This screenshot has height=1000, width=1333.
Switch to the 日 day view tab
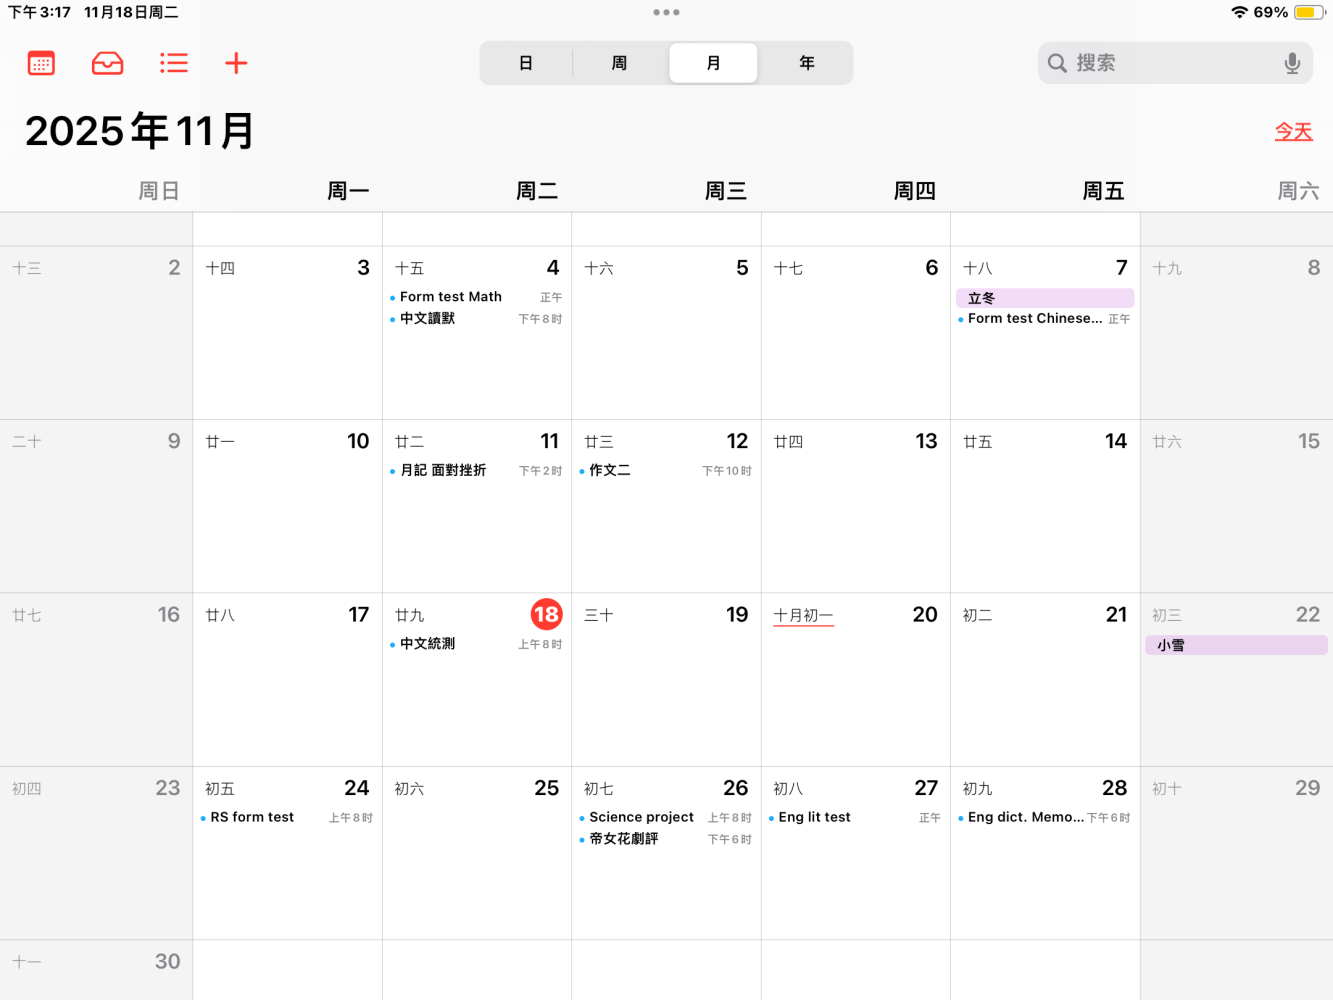click(x=526, y=63)
